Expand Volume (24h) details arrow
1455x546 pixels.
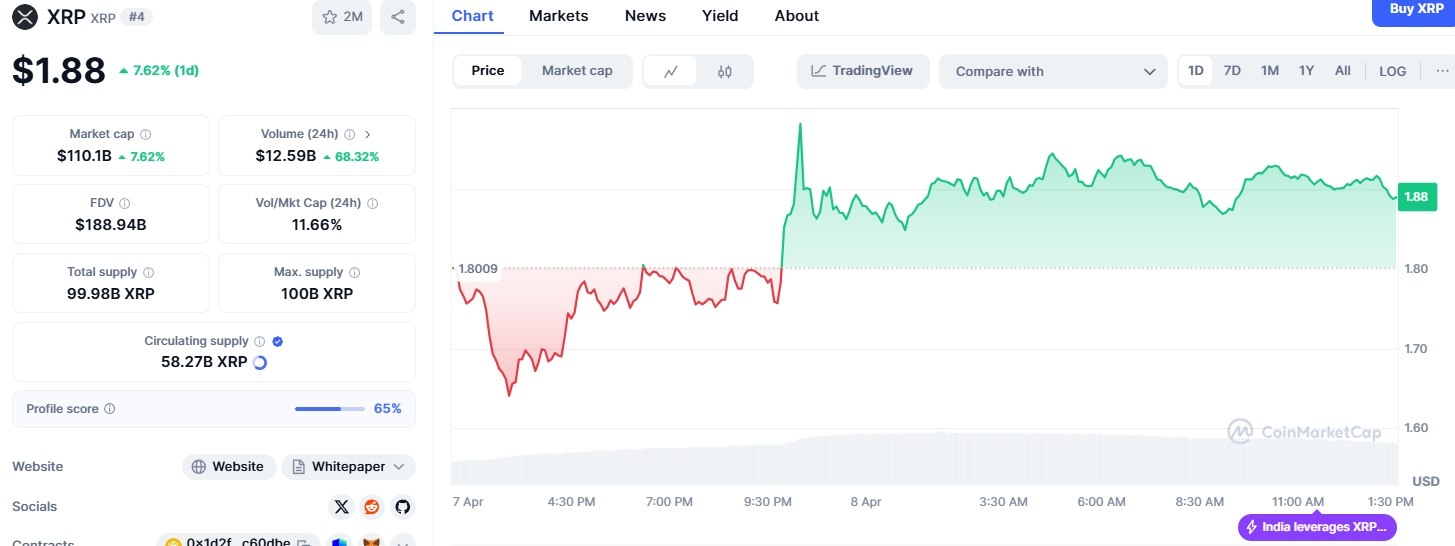[x=368, y=134]
